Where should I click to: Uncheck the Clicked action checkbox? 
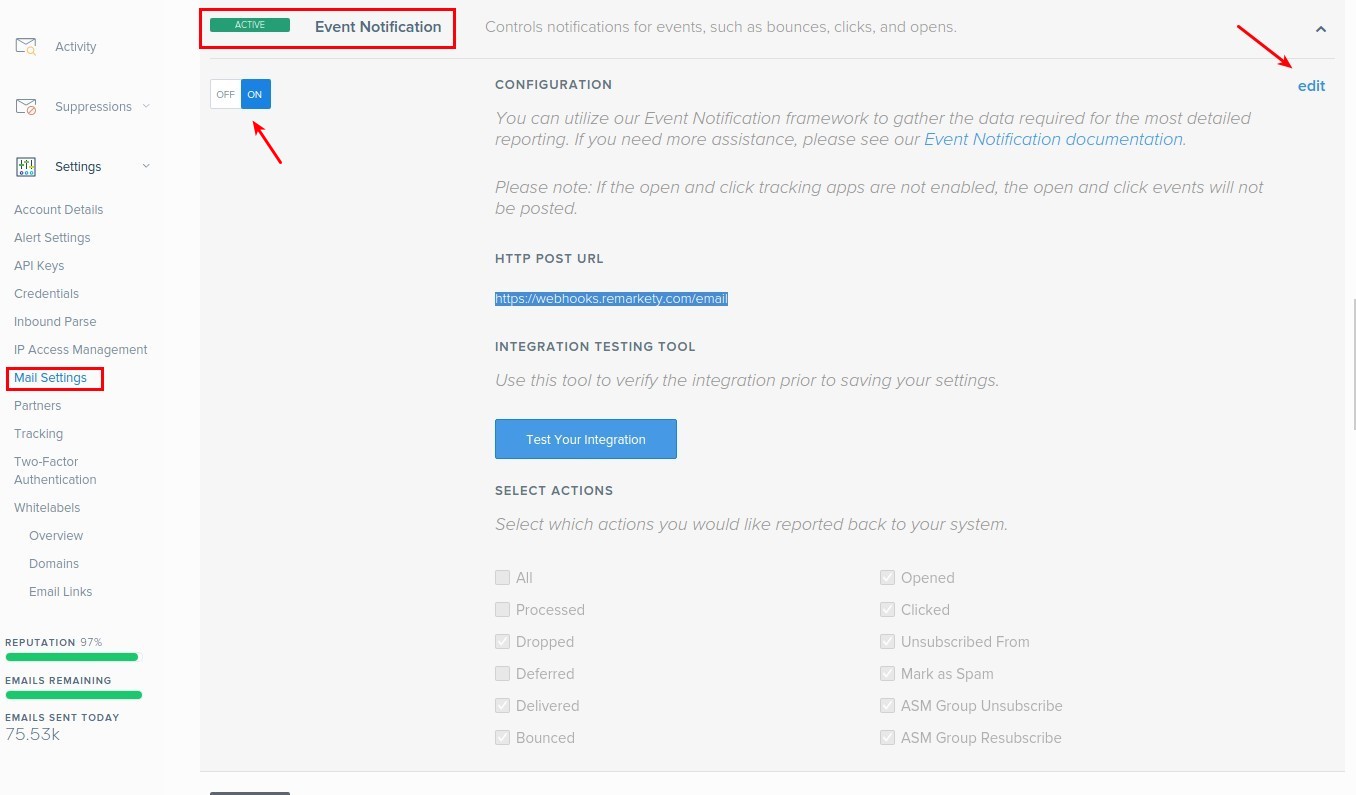pyautogui.click(x=887, y=610)
